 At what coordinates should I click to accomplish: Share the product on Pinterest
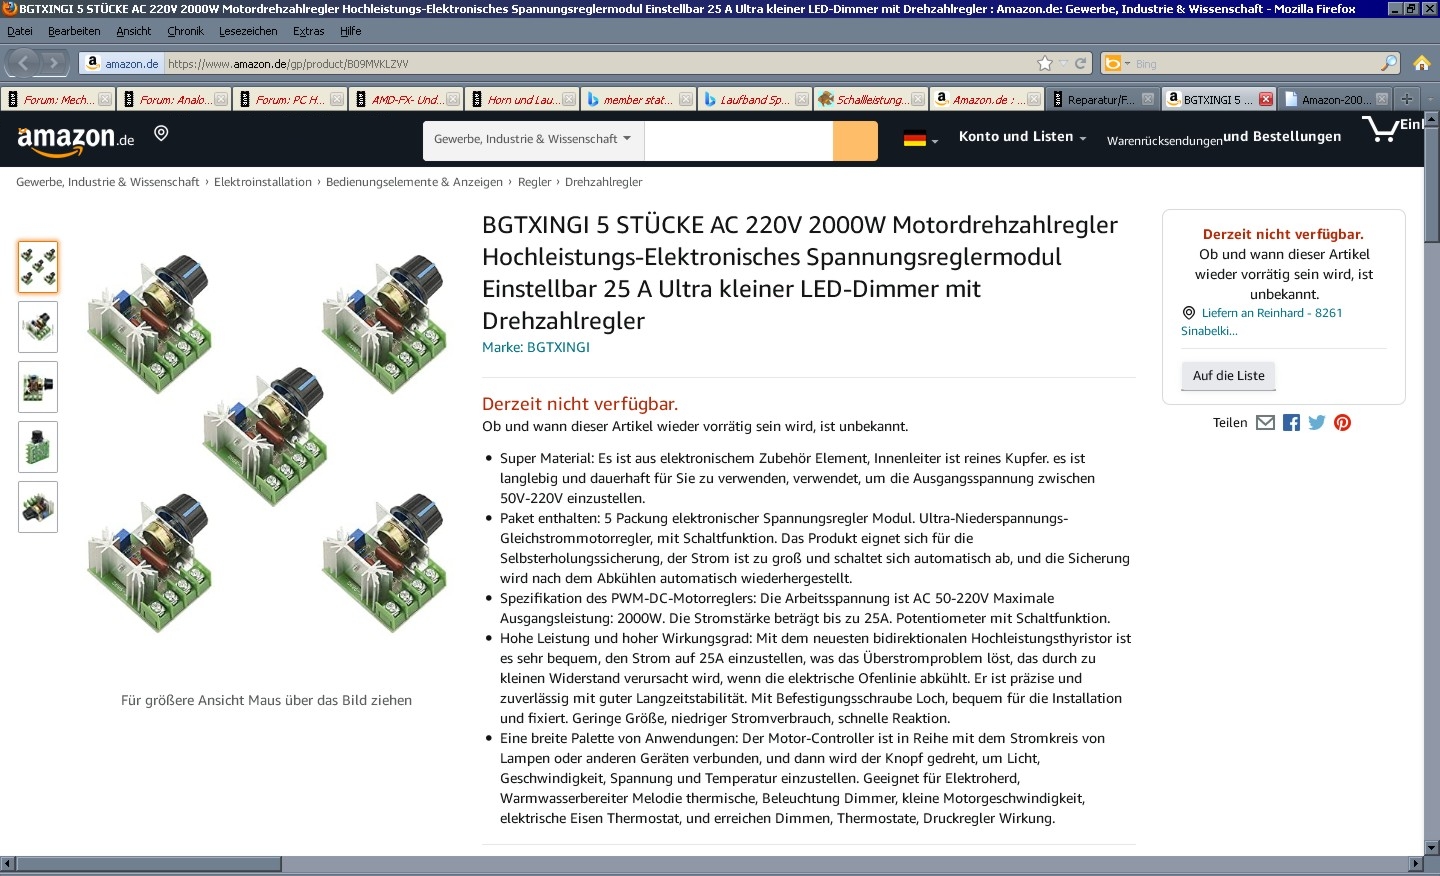point(1343,422)
